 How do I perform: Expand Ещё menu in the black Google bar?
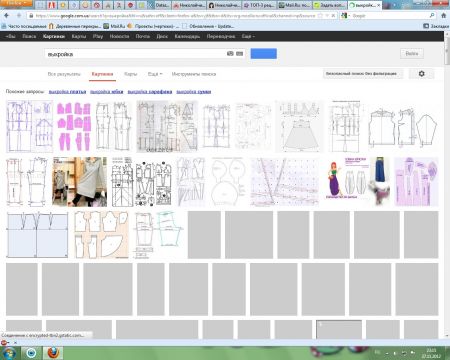point(248,36)
